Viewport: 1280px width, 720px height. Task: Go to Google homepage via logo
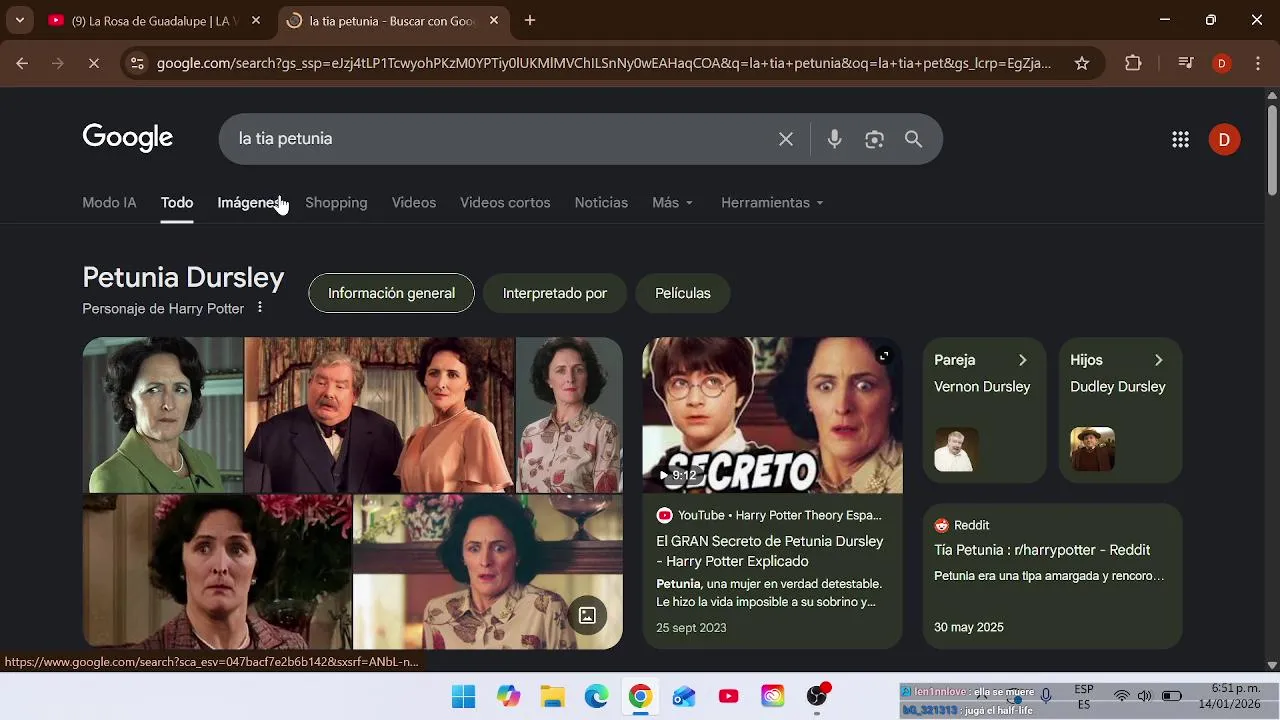[x=127, y=138]
